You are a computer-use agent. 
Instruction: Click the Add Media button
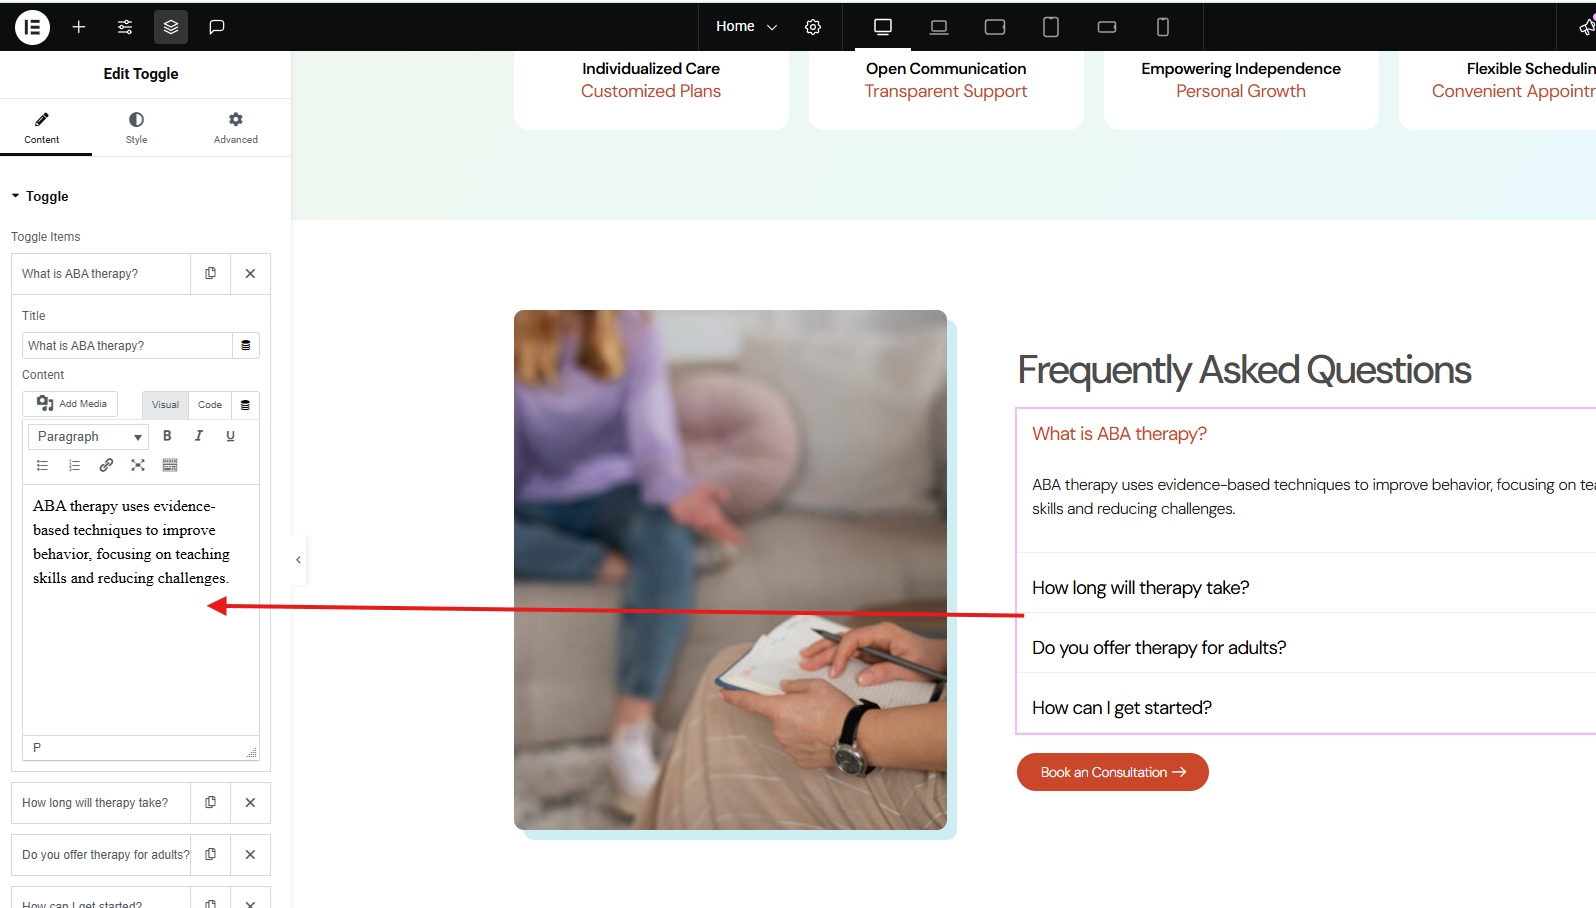pyautogui.click(x=71, y=404)
